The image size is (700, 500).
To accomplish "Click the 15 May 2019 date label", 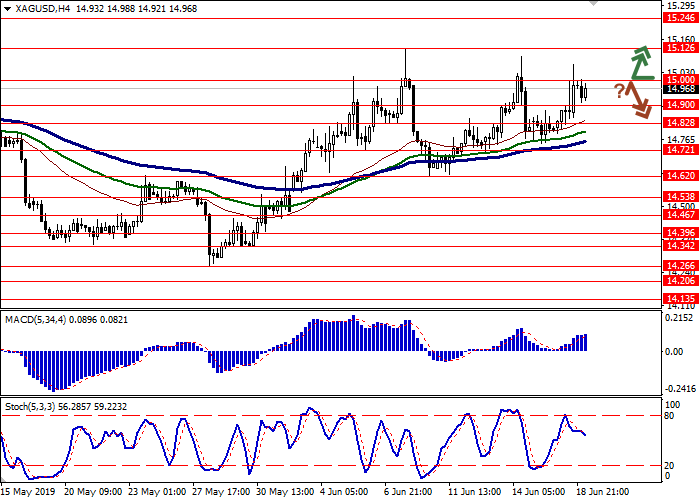I will [x=26, y=492].
